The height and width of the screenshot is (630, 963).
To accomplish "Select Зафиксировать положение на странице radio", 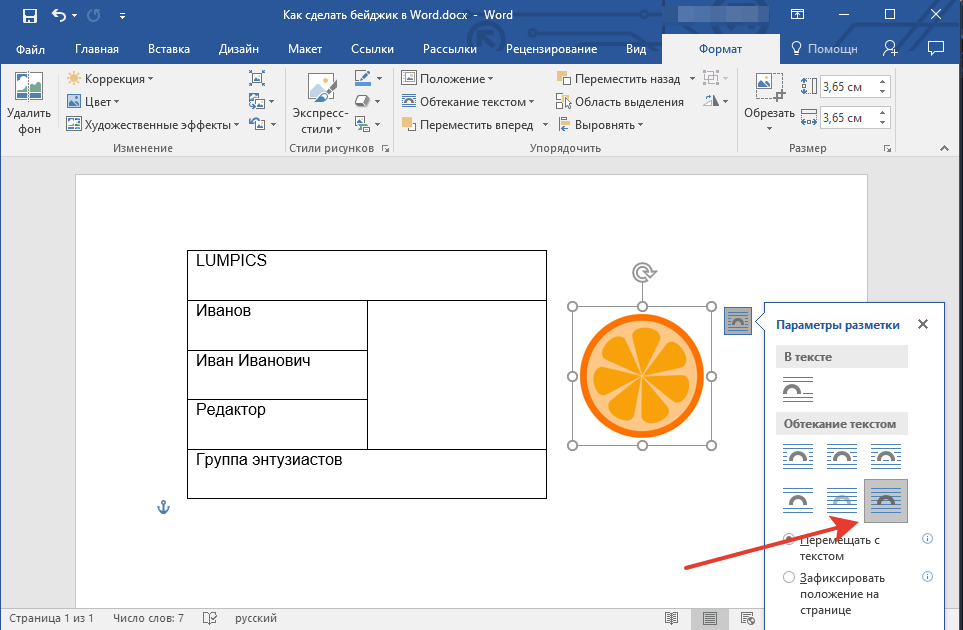I will pos(789,577).
